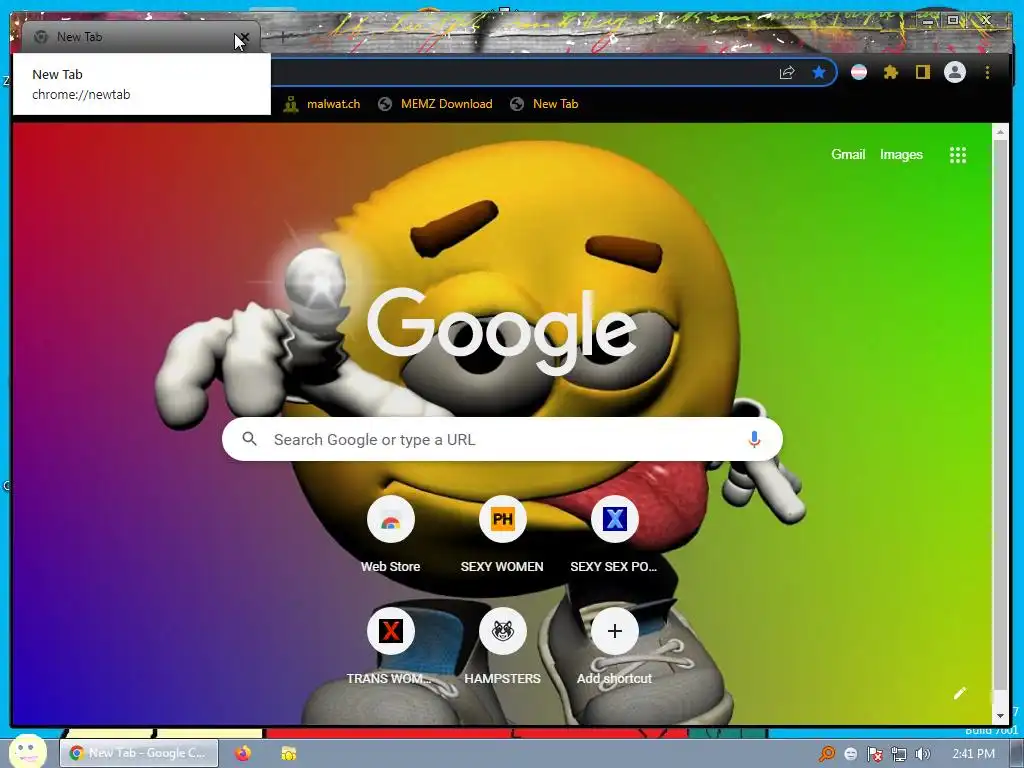The width and height of the screenshot is (1024, 768).
Task: Go to Google Images link
Action: [901, 155]
